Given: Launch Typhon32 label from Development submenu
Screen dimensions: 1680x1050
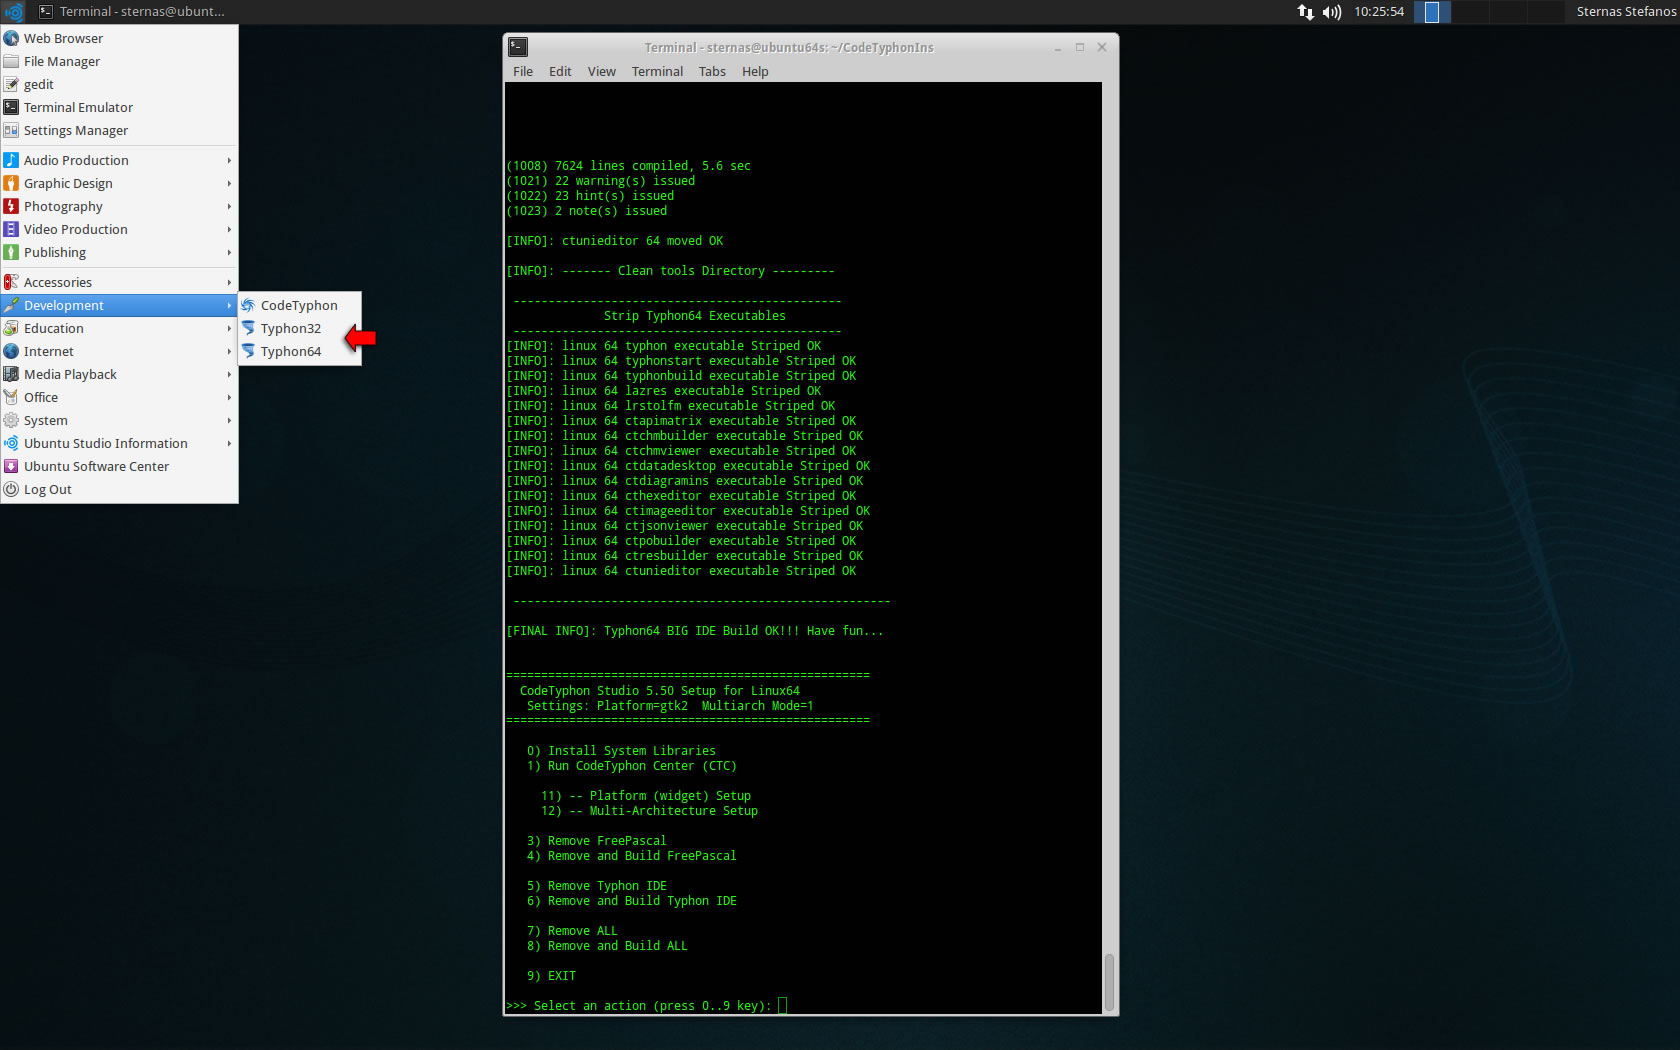Looking at the screenshot, I should pos(291,328).
